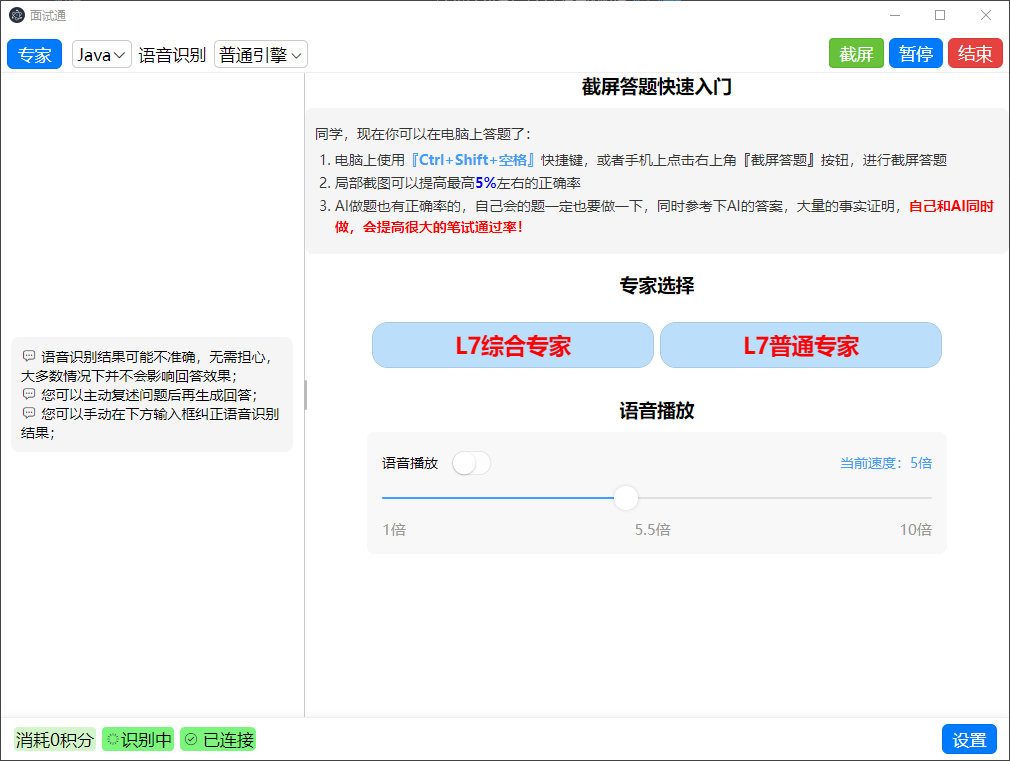Click the 消耗0积分 points badge
Image resolution: width=1010 pixels, height=761 pixels.
click(55, 739)
